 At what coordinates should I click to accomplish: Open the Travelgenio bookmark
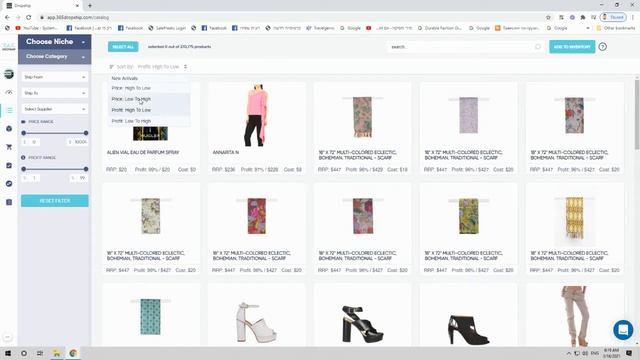pyautogui.click(x=320, y=28)
